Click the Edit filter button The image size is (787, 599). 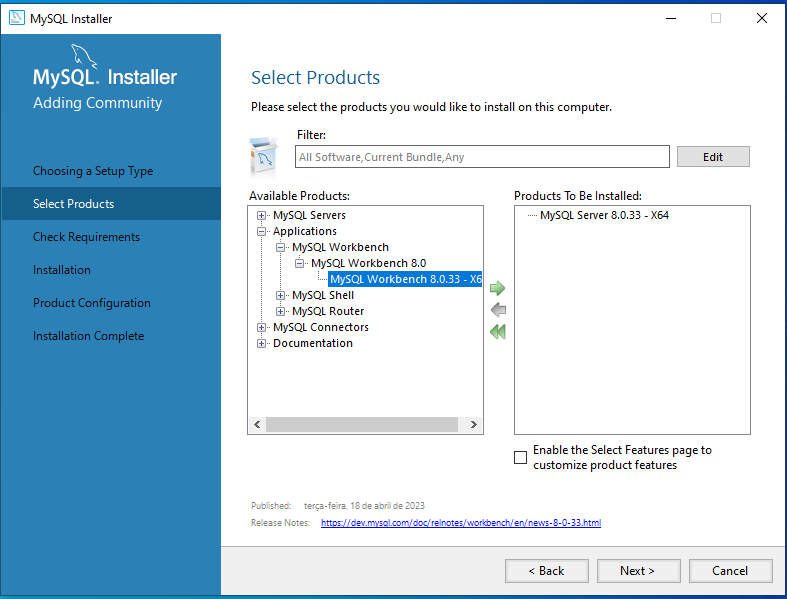pos(712,157)
